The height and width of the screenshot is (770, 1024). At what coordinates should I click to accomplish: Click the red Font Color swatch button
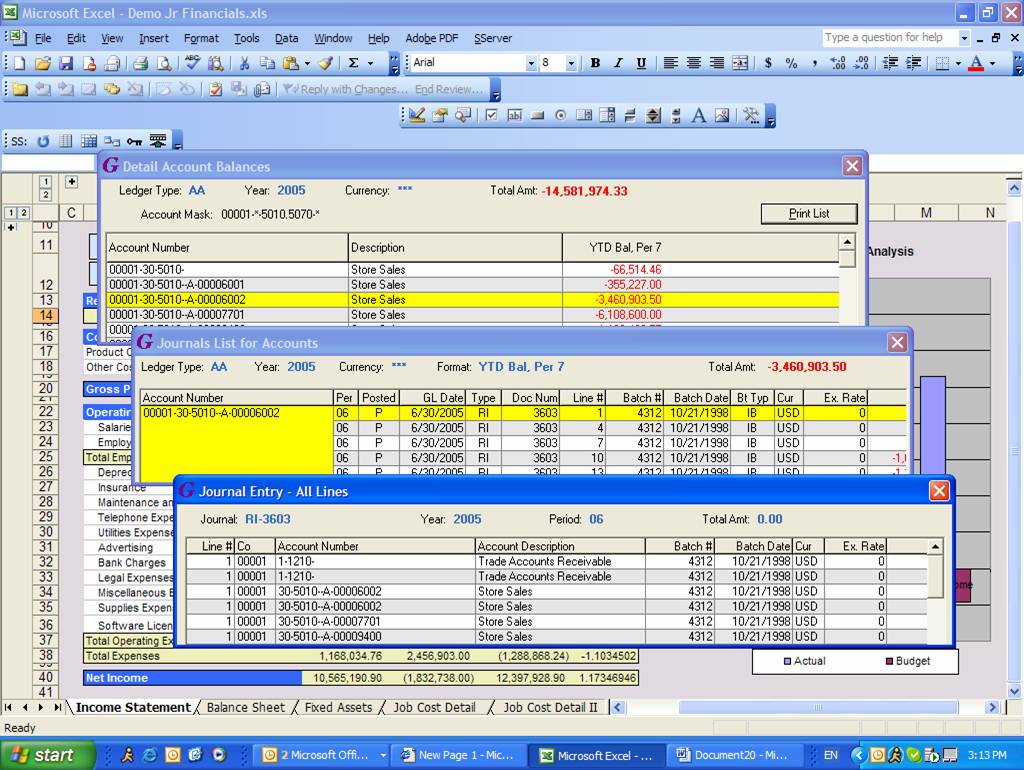[x=976, y=63]
